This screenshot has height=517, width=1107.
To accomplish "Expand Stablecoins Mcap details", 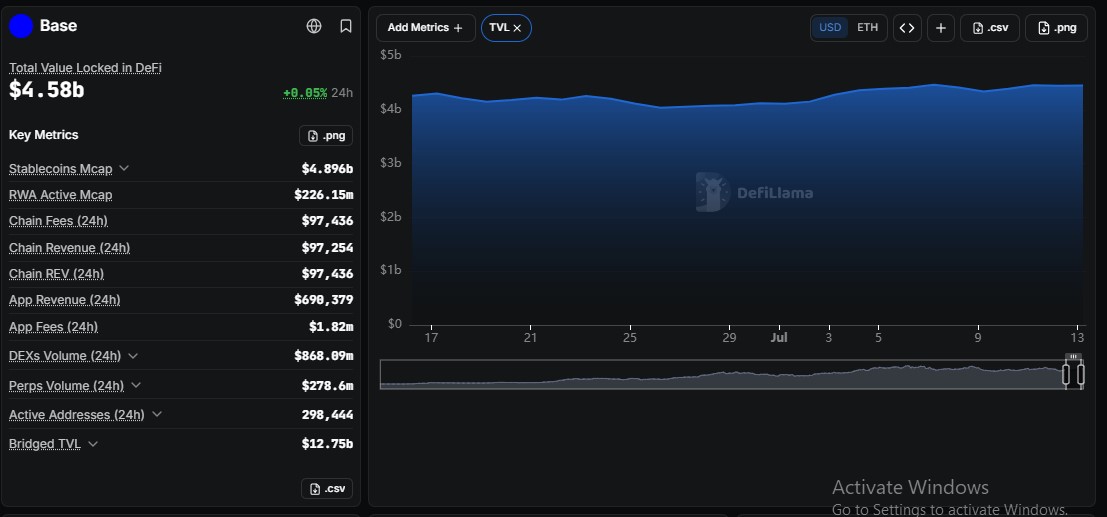I will [x=124, y=169].
